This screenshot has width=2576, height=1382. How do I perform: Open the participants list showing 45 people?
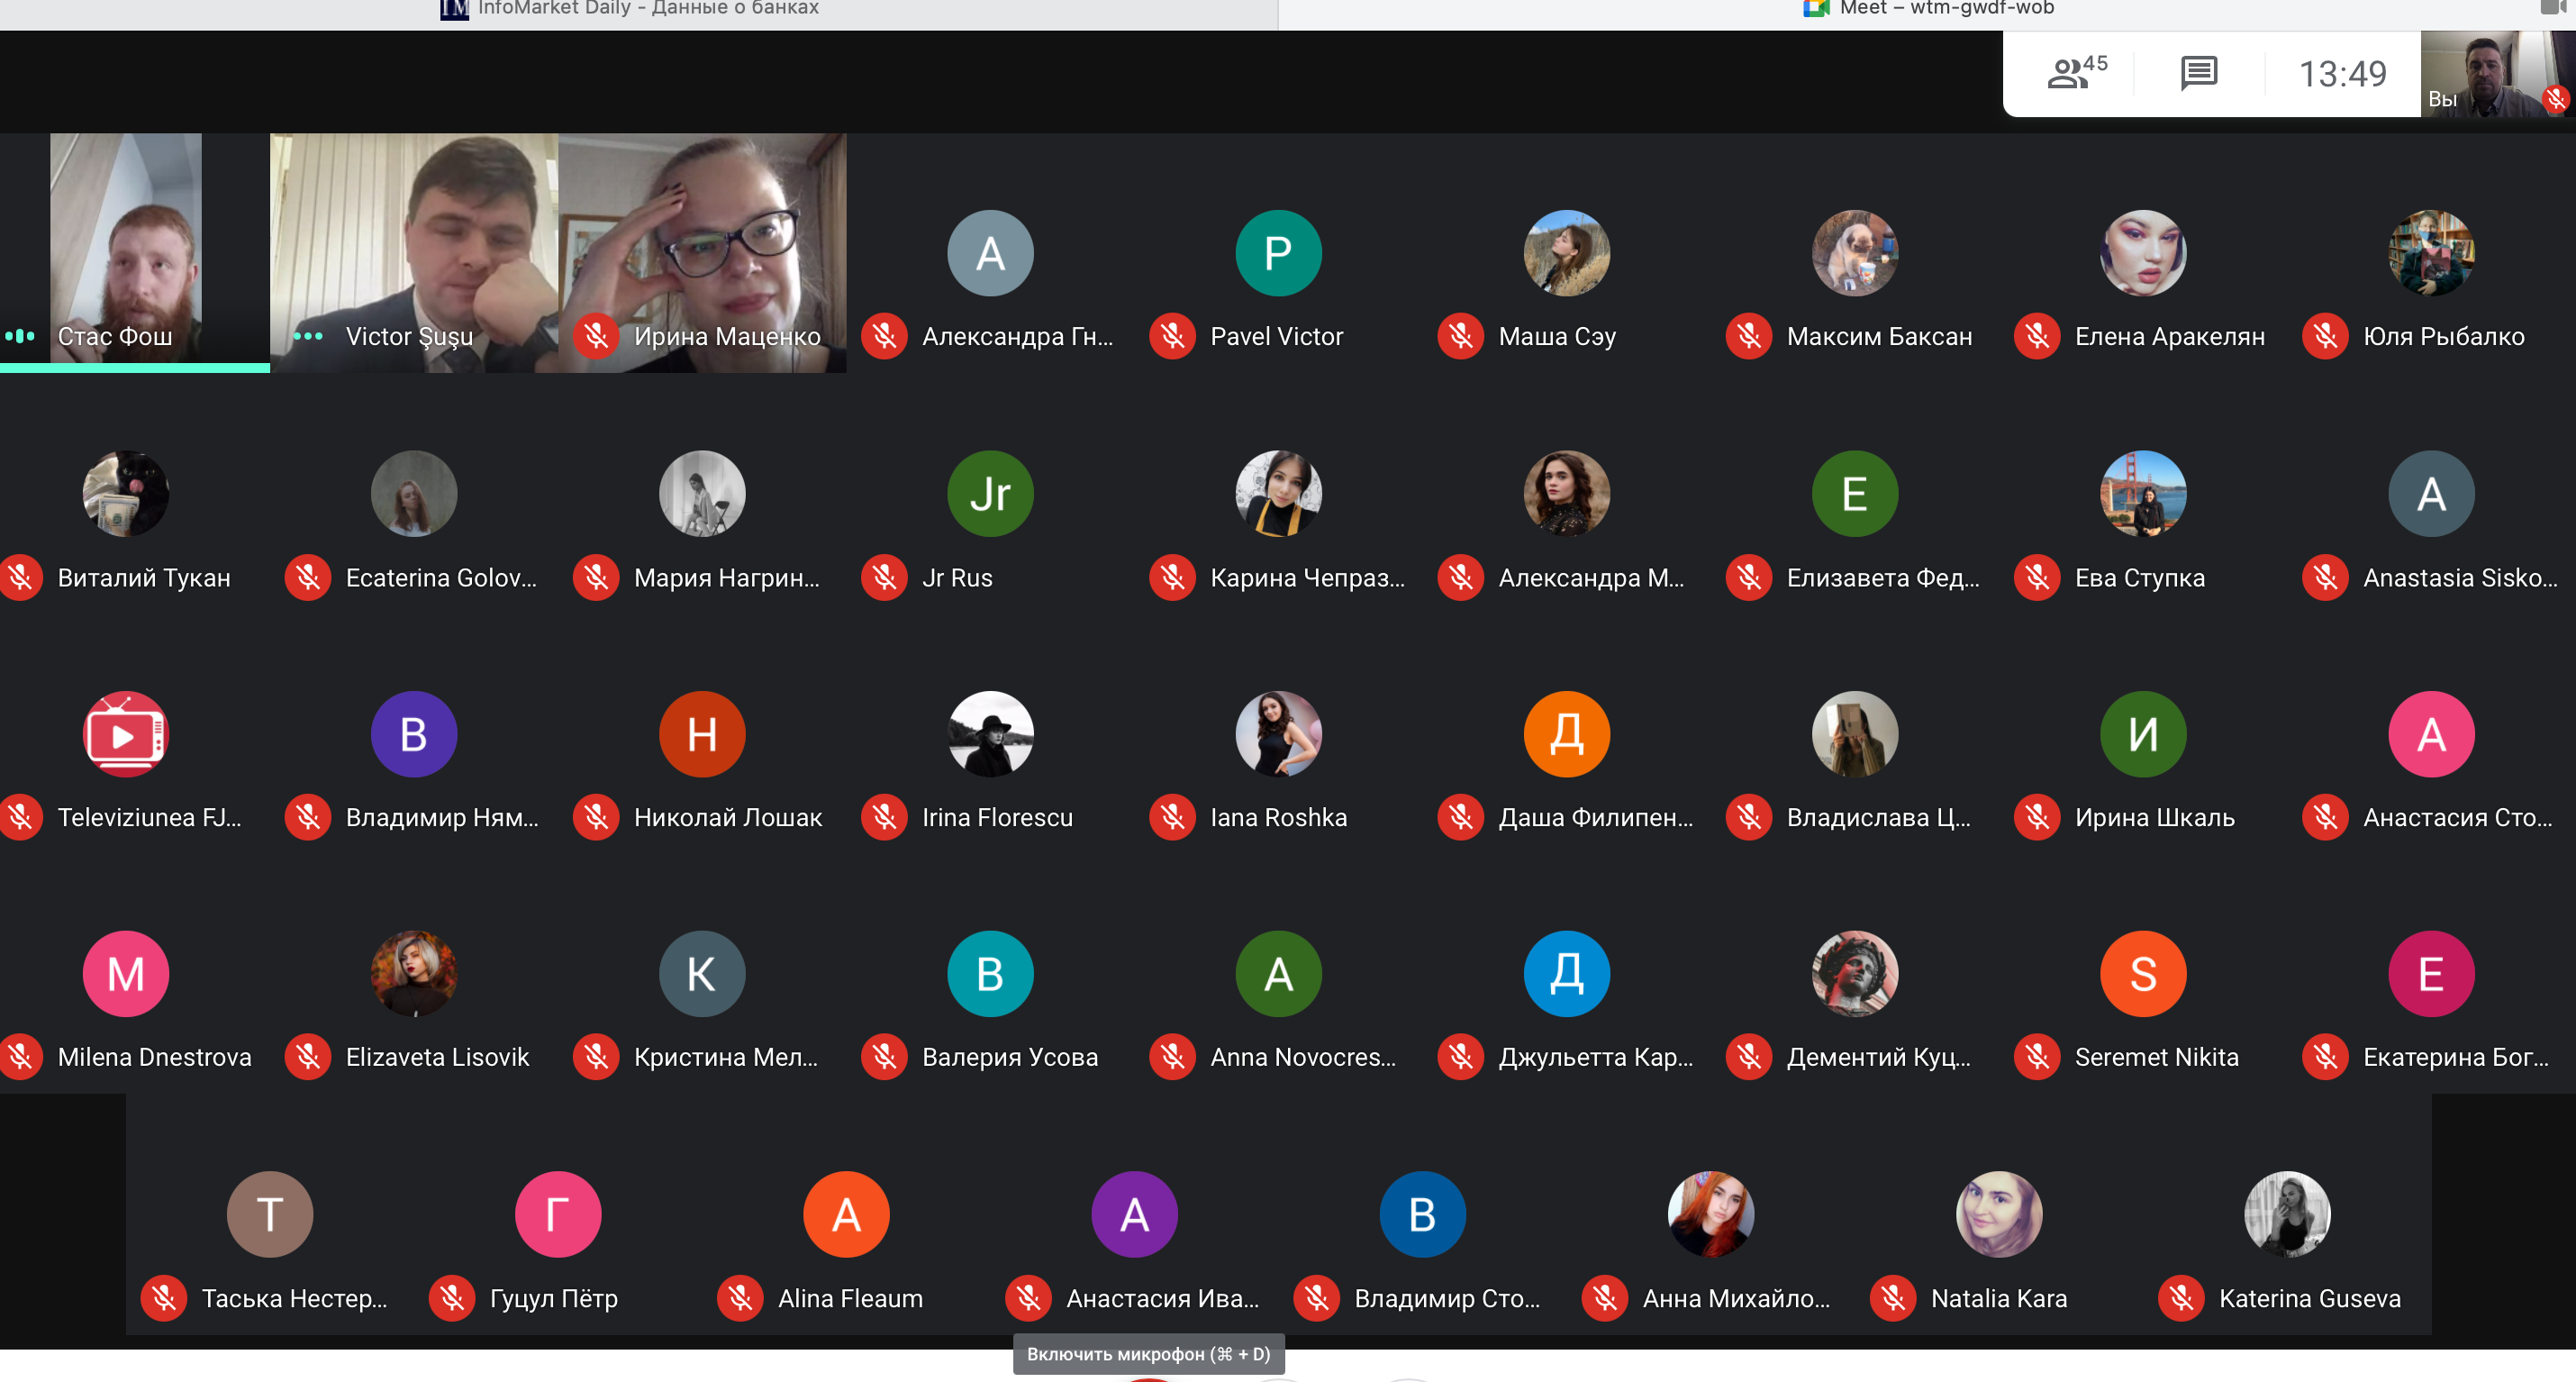2076,73
